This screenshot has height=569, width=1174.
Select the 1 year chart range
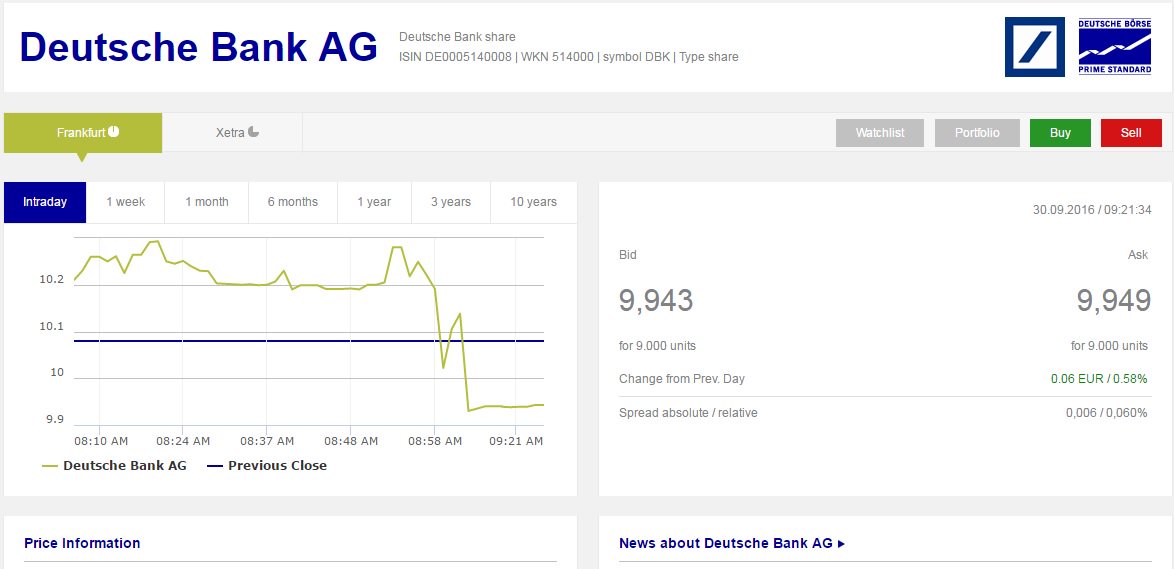pos(374,202)
